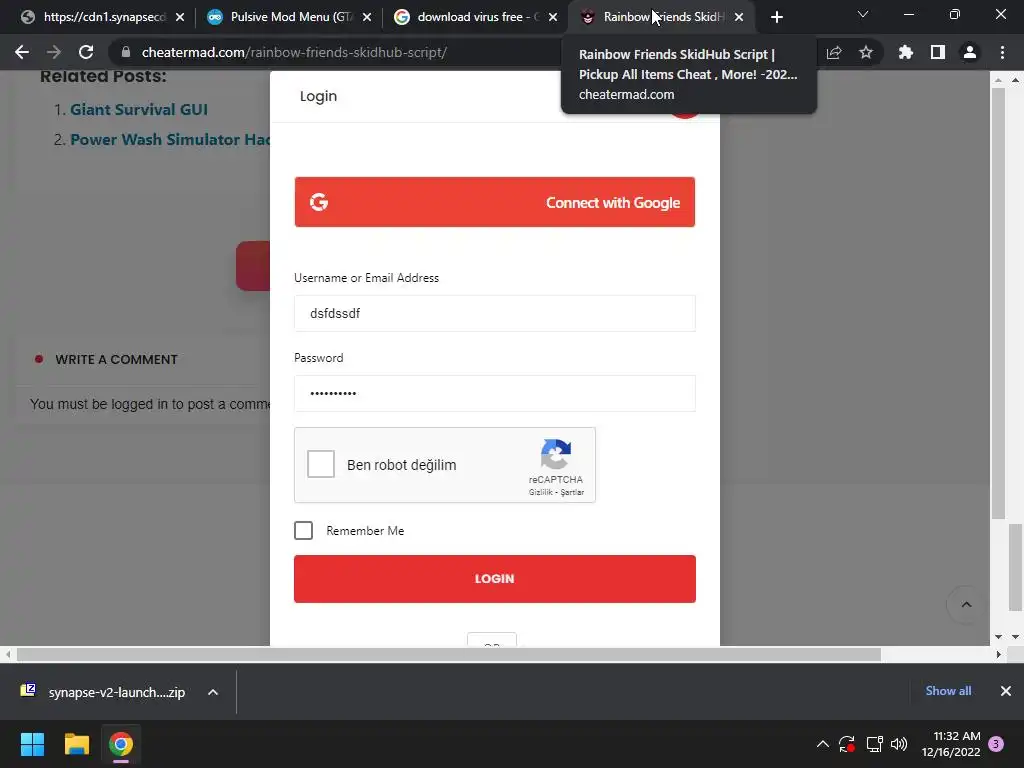The image size is (1024, 768).
Task: Check the Ben robot değilim reCAPTCHA box
Action: point(321,464)
